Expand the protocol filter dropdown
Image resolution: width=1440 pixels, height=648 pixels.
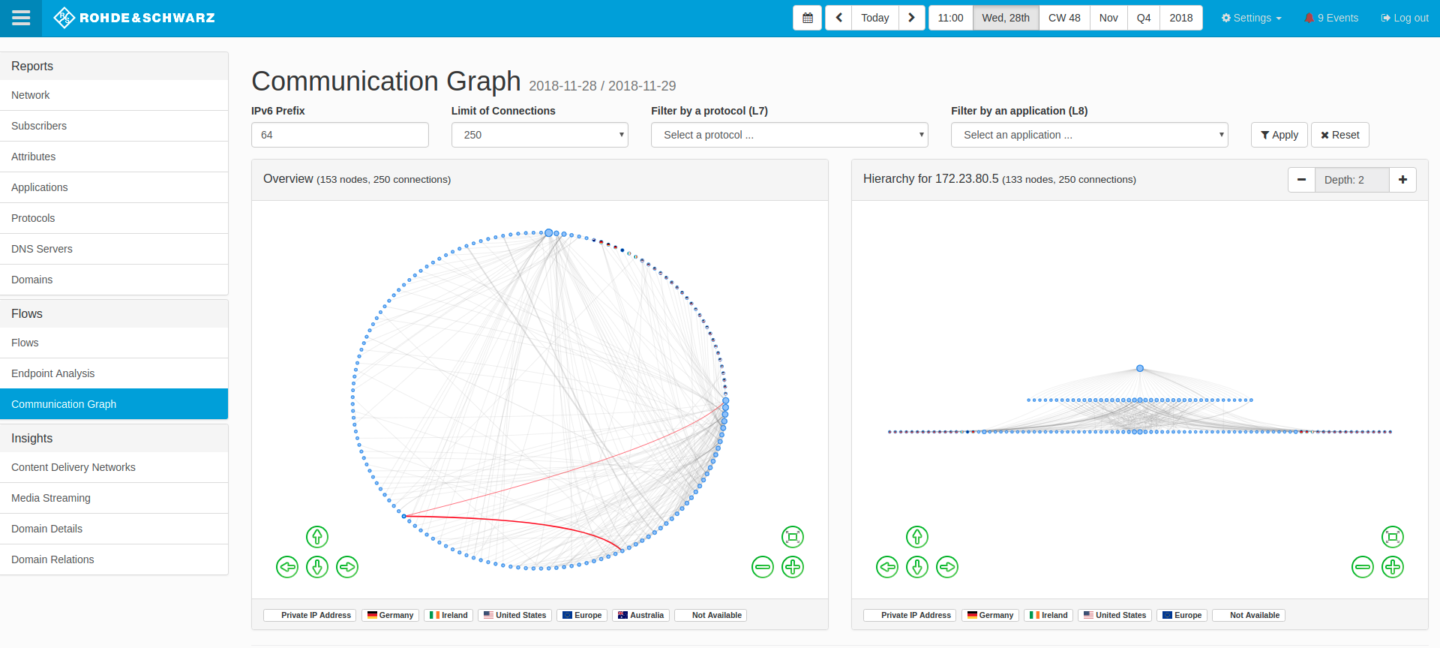tap(789, 135)
